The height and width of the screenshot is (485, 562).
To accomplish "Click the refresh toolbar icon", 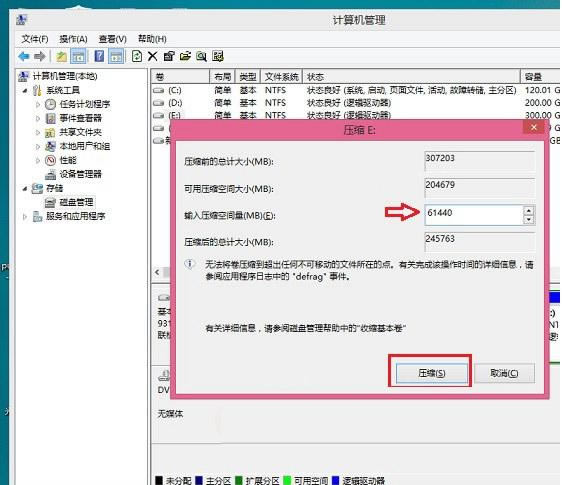I will (x=137, y=56).
